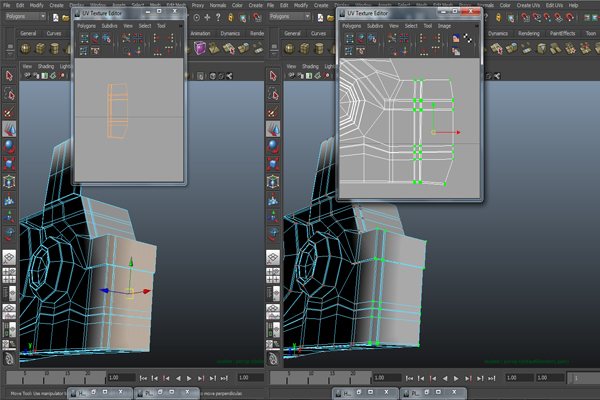
Task: Select the Rotate tool in right toolbox
Action: pyautogui.click(x=273, y=147)
